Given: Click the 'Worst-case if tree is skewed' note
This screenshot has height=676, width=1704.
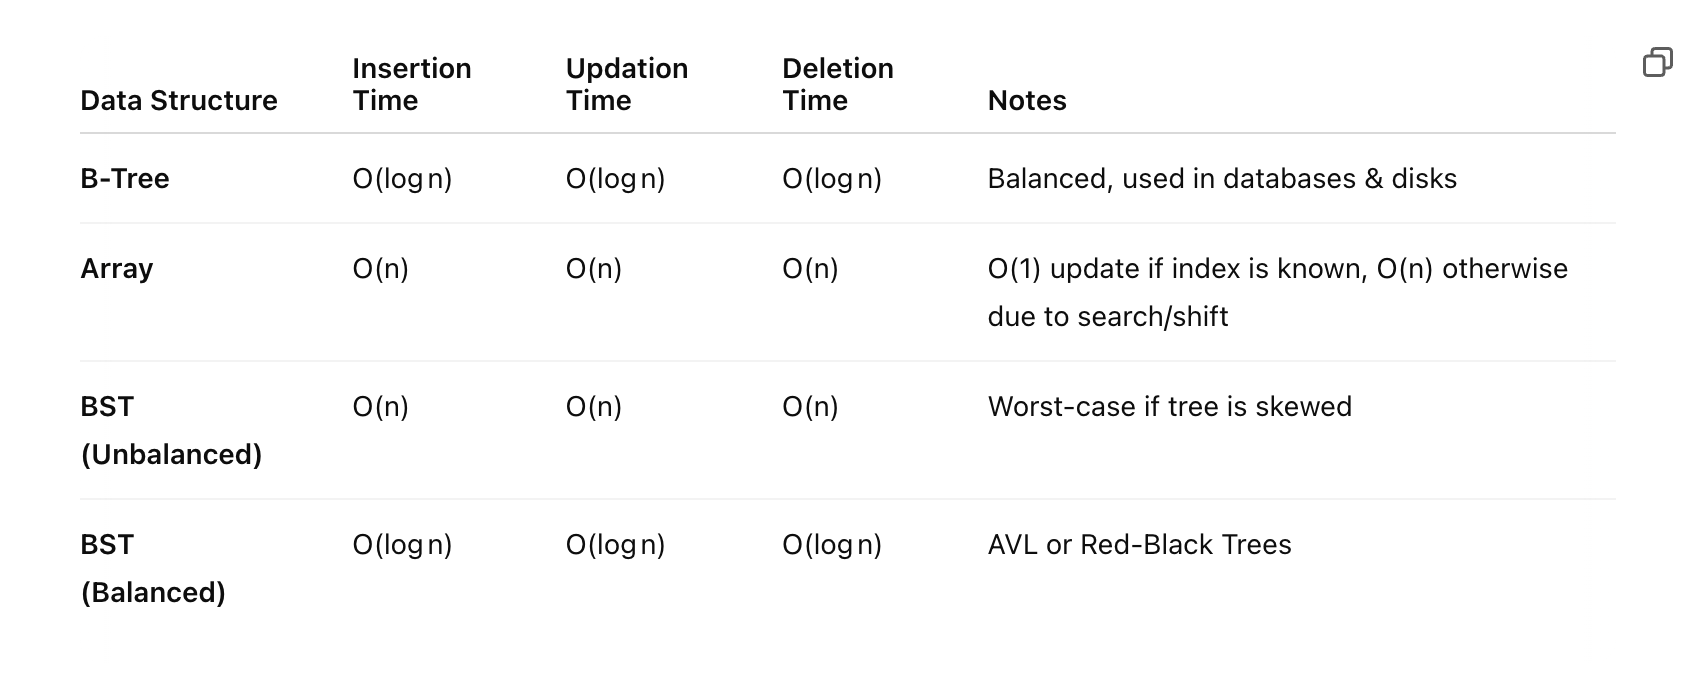Looking at the screenshot, I should point(1169,406).
